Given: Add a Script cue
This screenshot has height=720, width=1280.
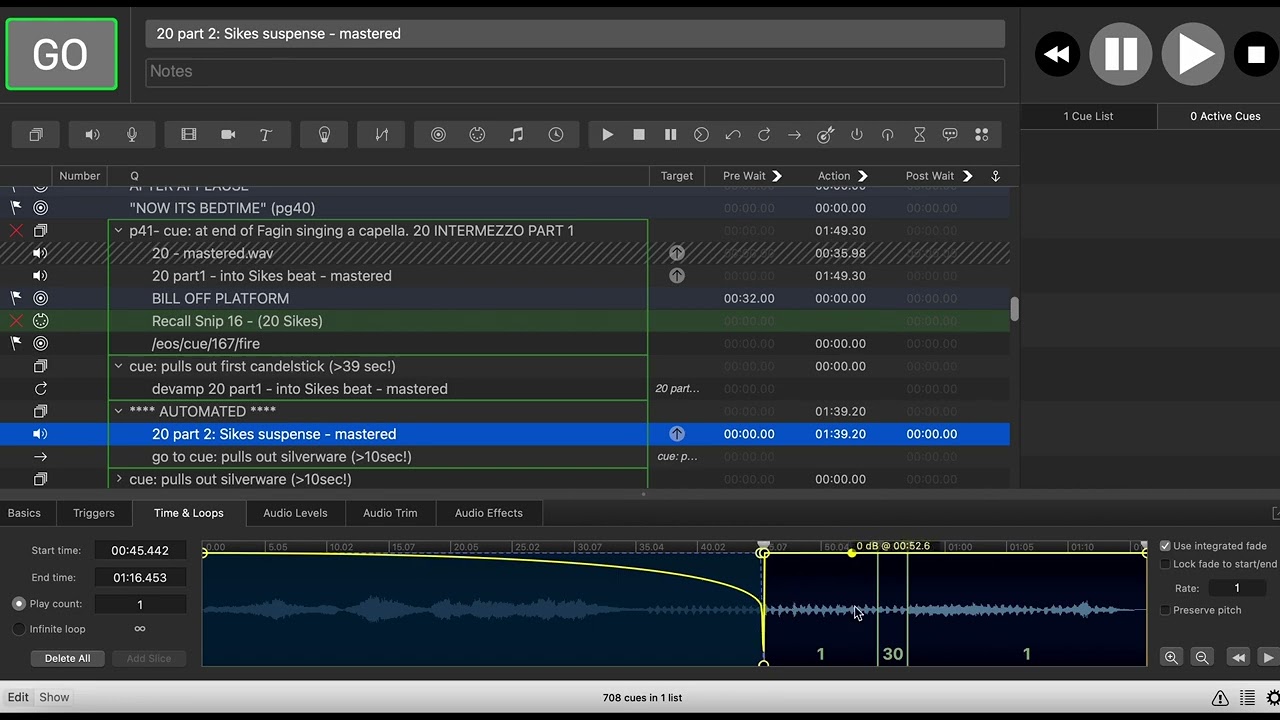Looking at the screenshot, I should (x=981, y=135).
